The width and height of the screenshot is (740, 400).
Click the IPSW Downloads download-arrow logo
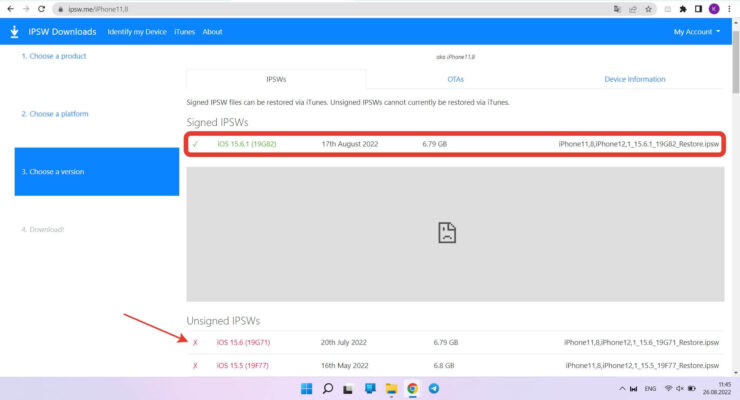[15, 31]
